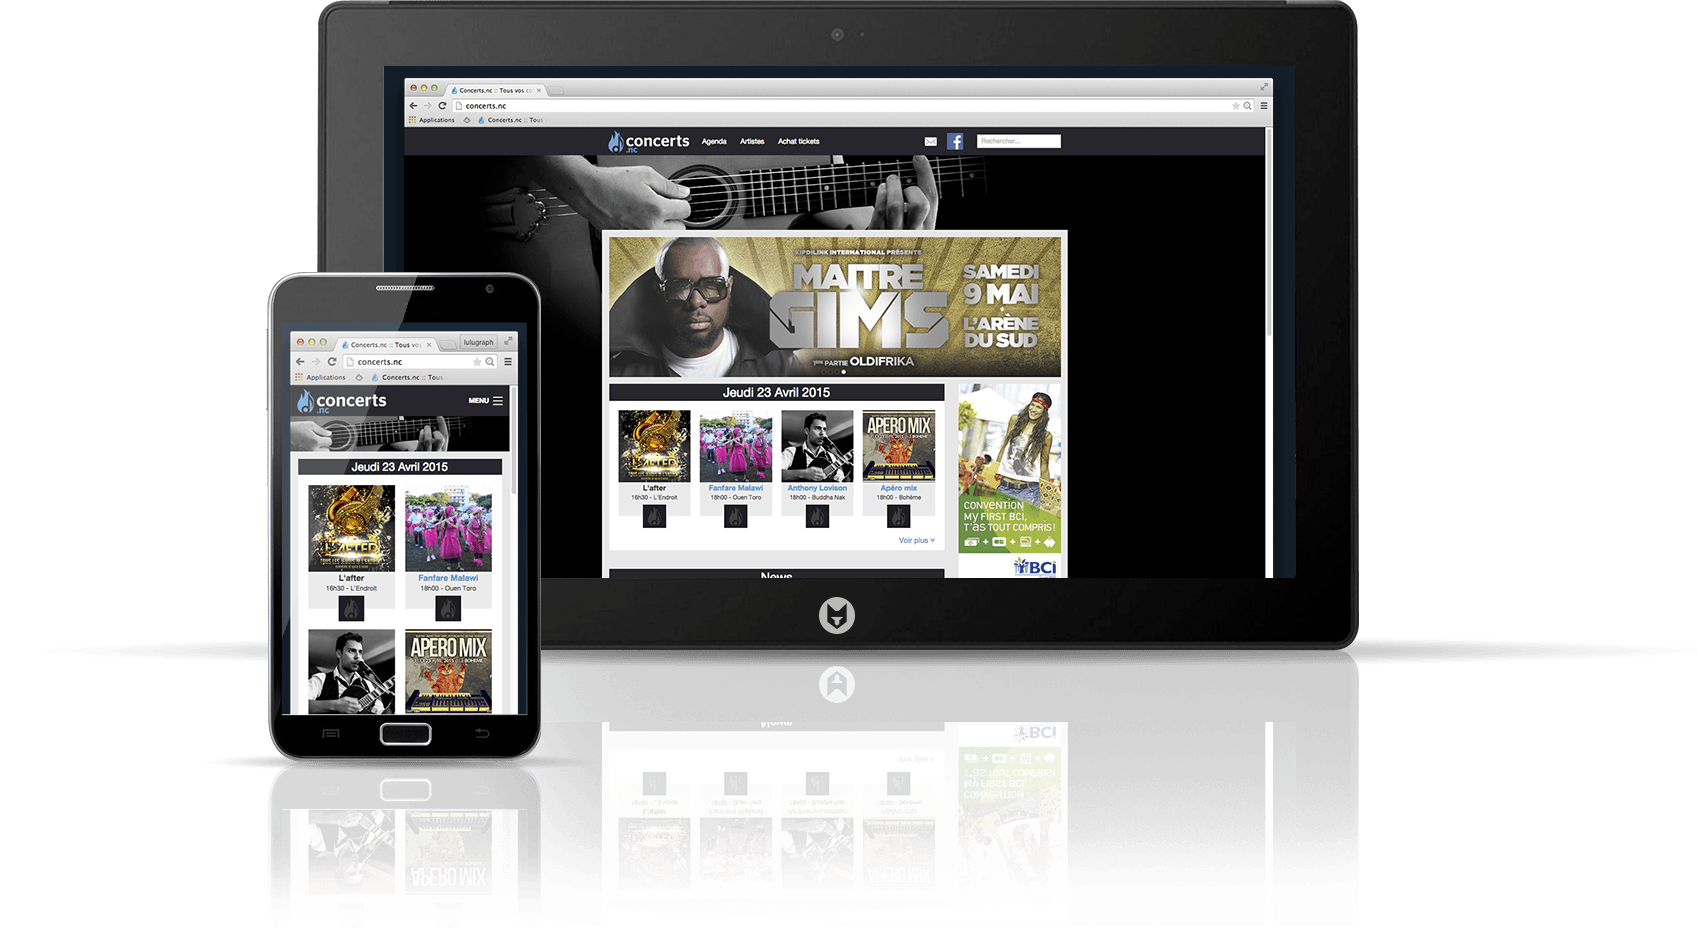The image size is (1697, 928).
Task: Open the L'after poster on the tablet
Action: point(654,446)
